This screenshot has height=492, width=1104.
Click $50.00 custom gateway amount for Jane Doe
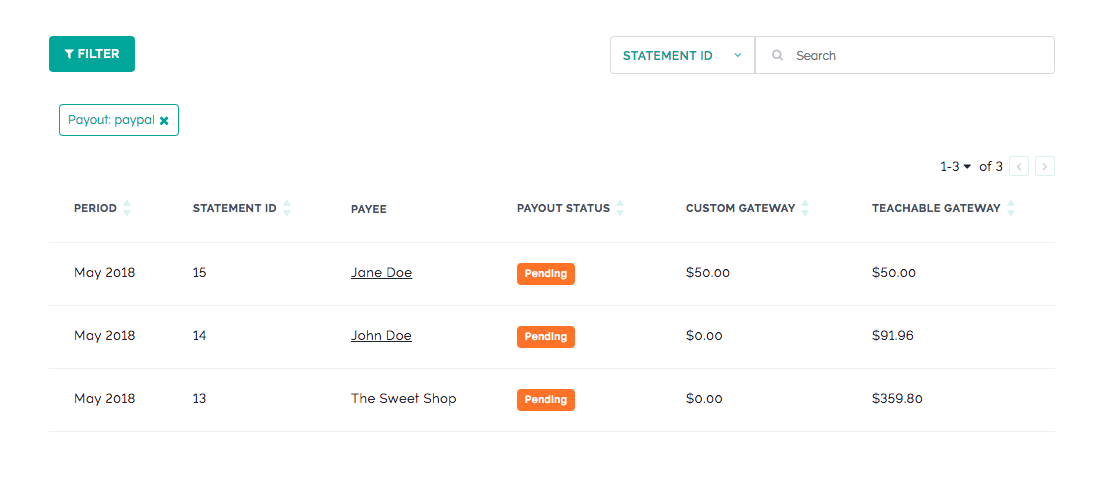[x=708, y=273]
